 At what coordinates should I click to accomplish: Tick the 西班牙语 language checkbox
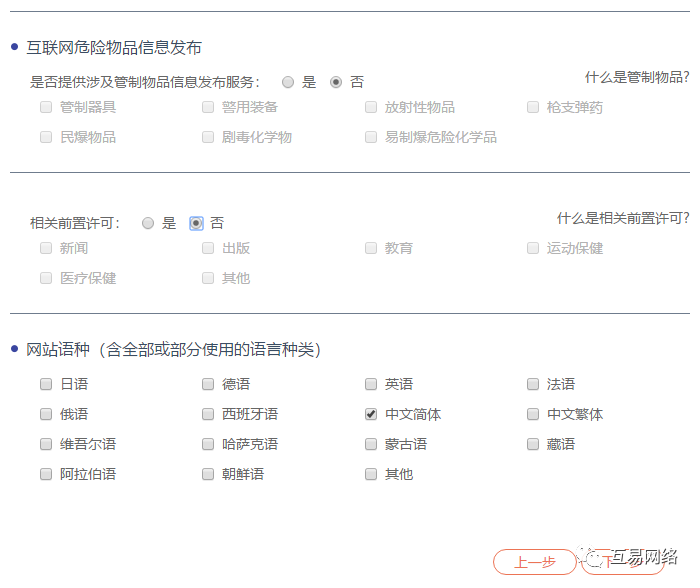coord(208,414)
